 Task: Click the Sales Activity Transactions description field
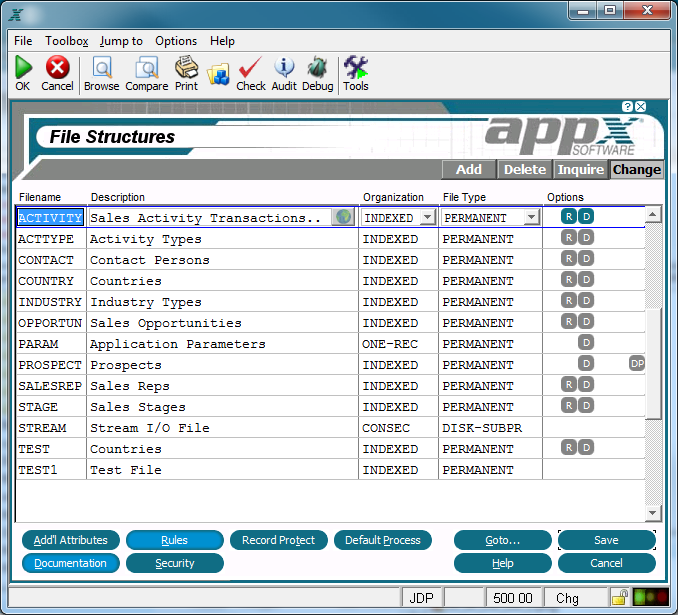tap(210, 218)
